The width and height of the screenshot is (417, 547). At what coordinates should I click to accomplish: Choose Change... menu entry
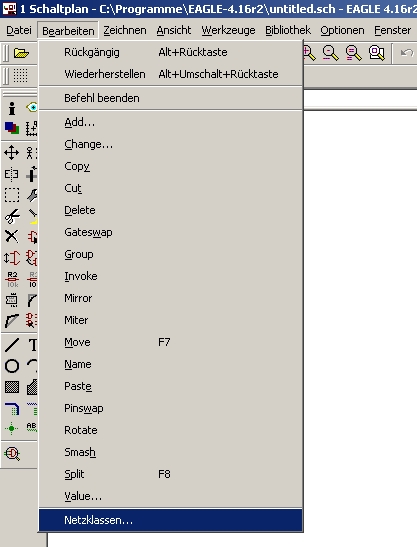point(171,144)
